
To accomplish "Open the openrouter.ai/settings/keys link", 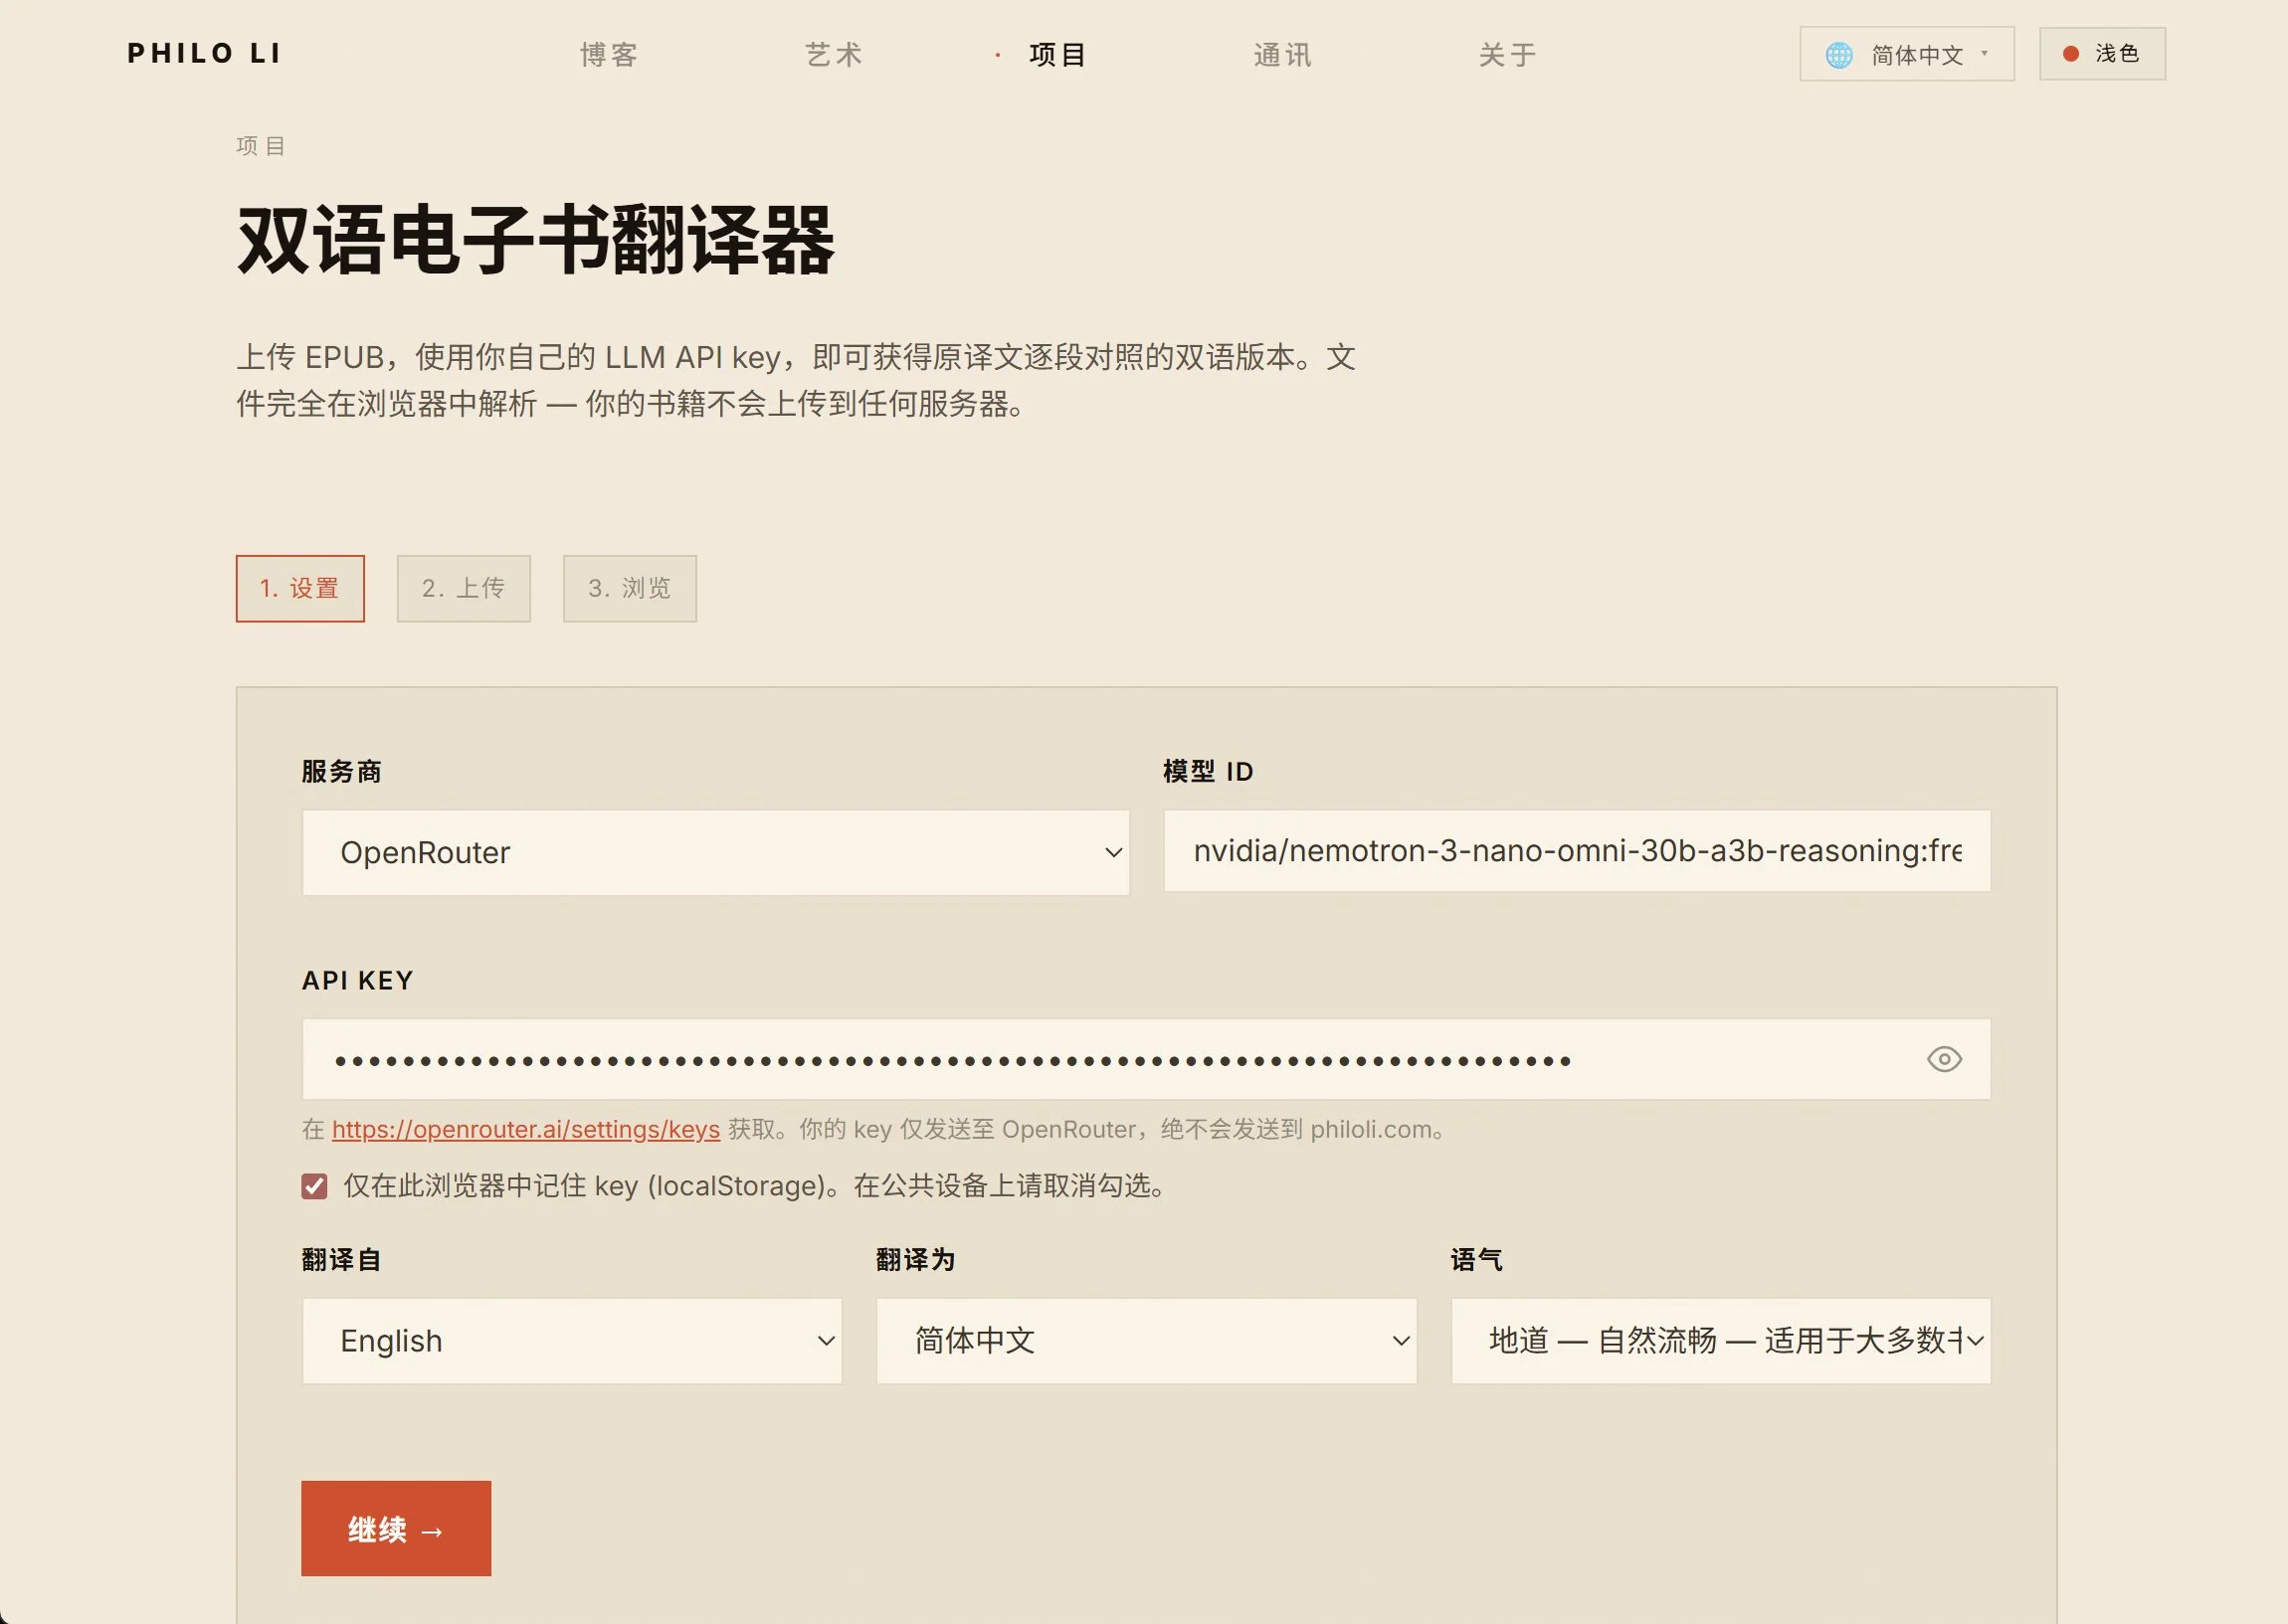I will [x=526, y=1129].
